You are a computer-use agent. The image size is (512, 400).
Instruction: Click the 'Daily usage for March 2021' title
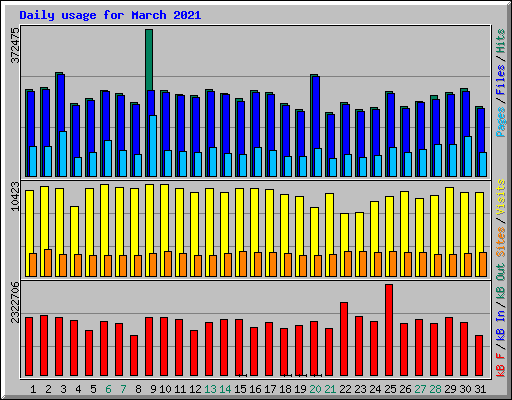point(110,15)
